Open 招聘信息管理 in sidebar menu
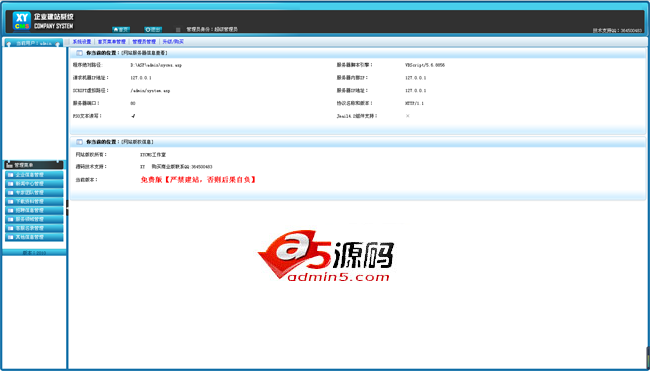650x371 pixels. tap(34, 211)
